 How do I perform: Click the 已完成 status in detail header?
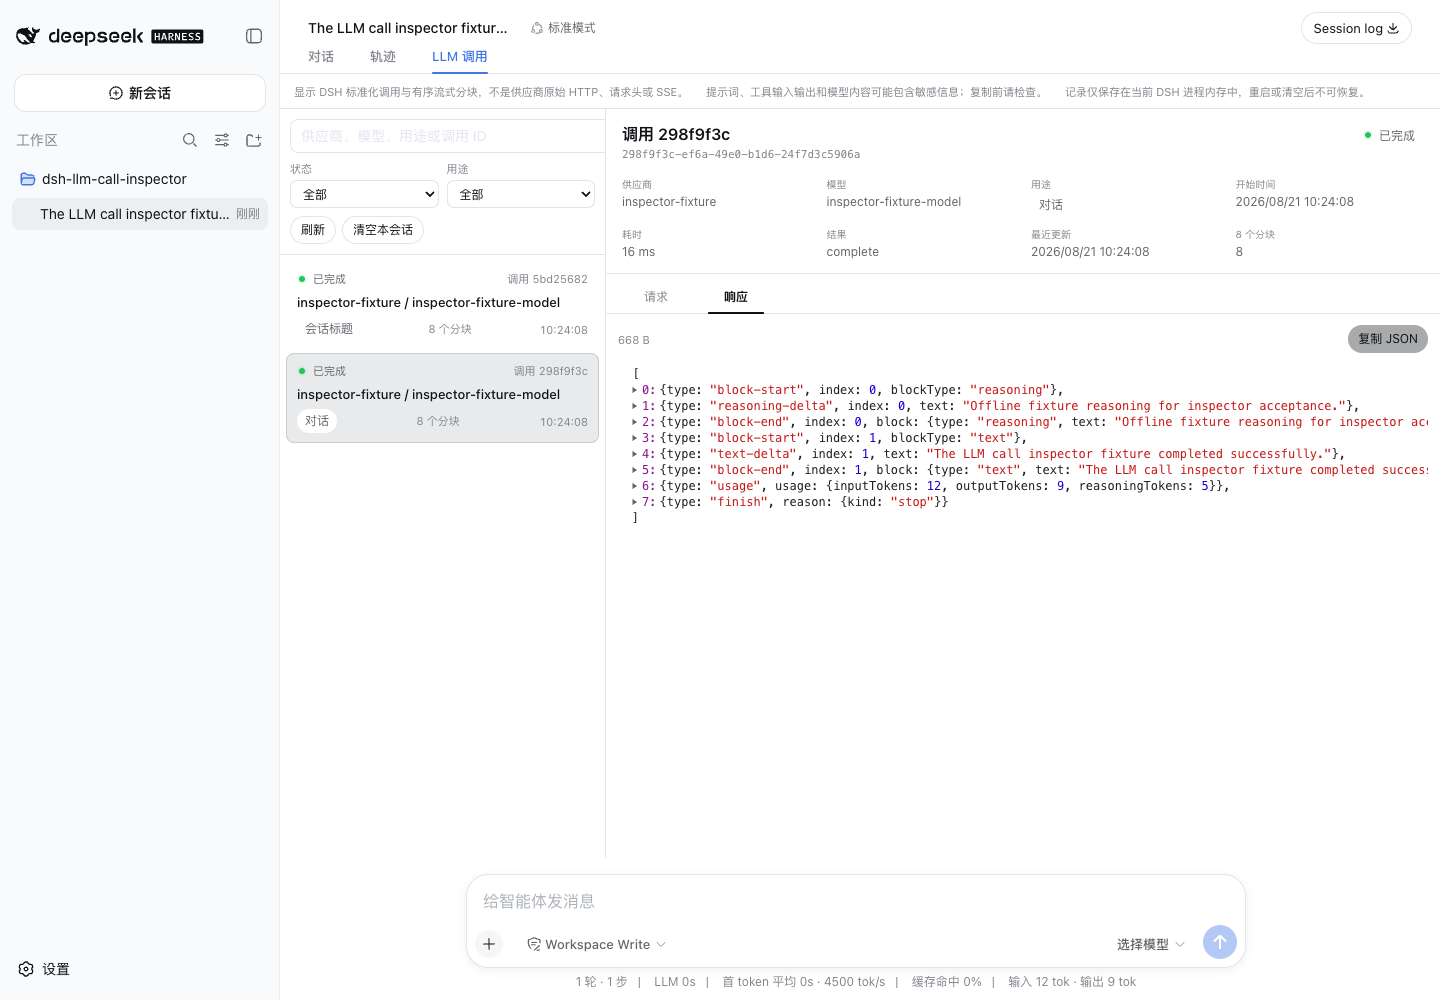1390,136
